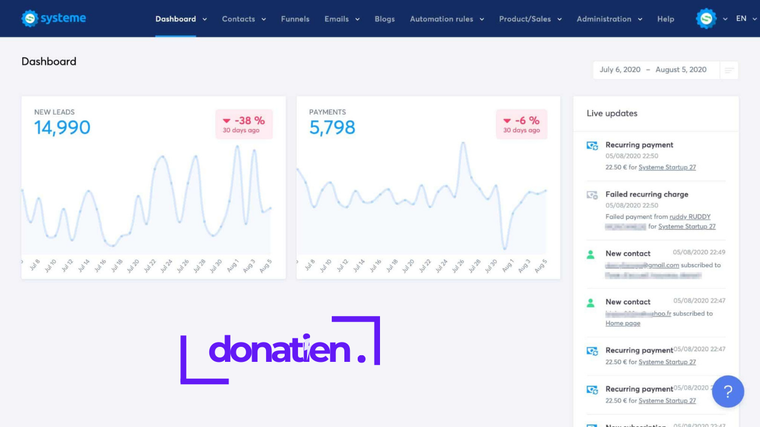Go to Funnels
Image resolution: width=760 pixels, height=427 pixels.
point(295,19)
